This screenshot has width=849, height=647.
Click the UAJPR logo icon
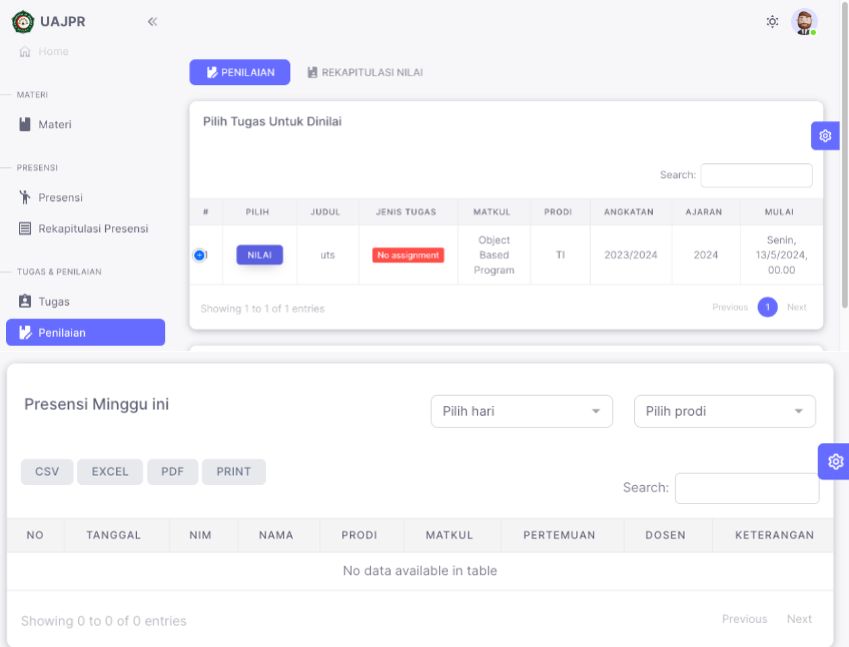22,22
